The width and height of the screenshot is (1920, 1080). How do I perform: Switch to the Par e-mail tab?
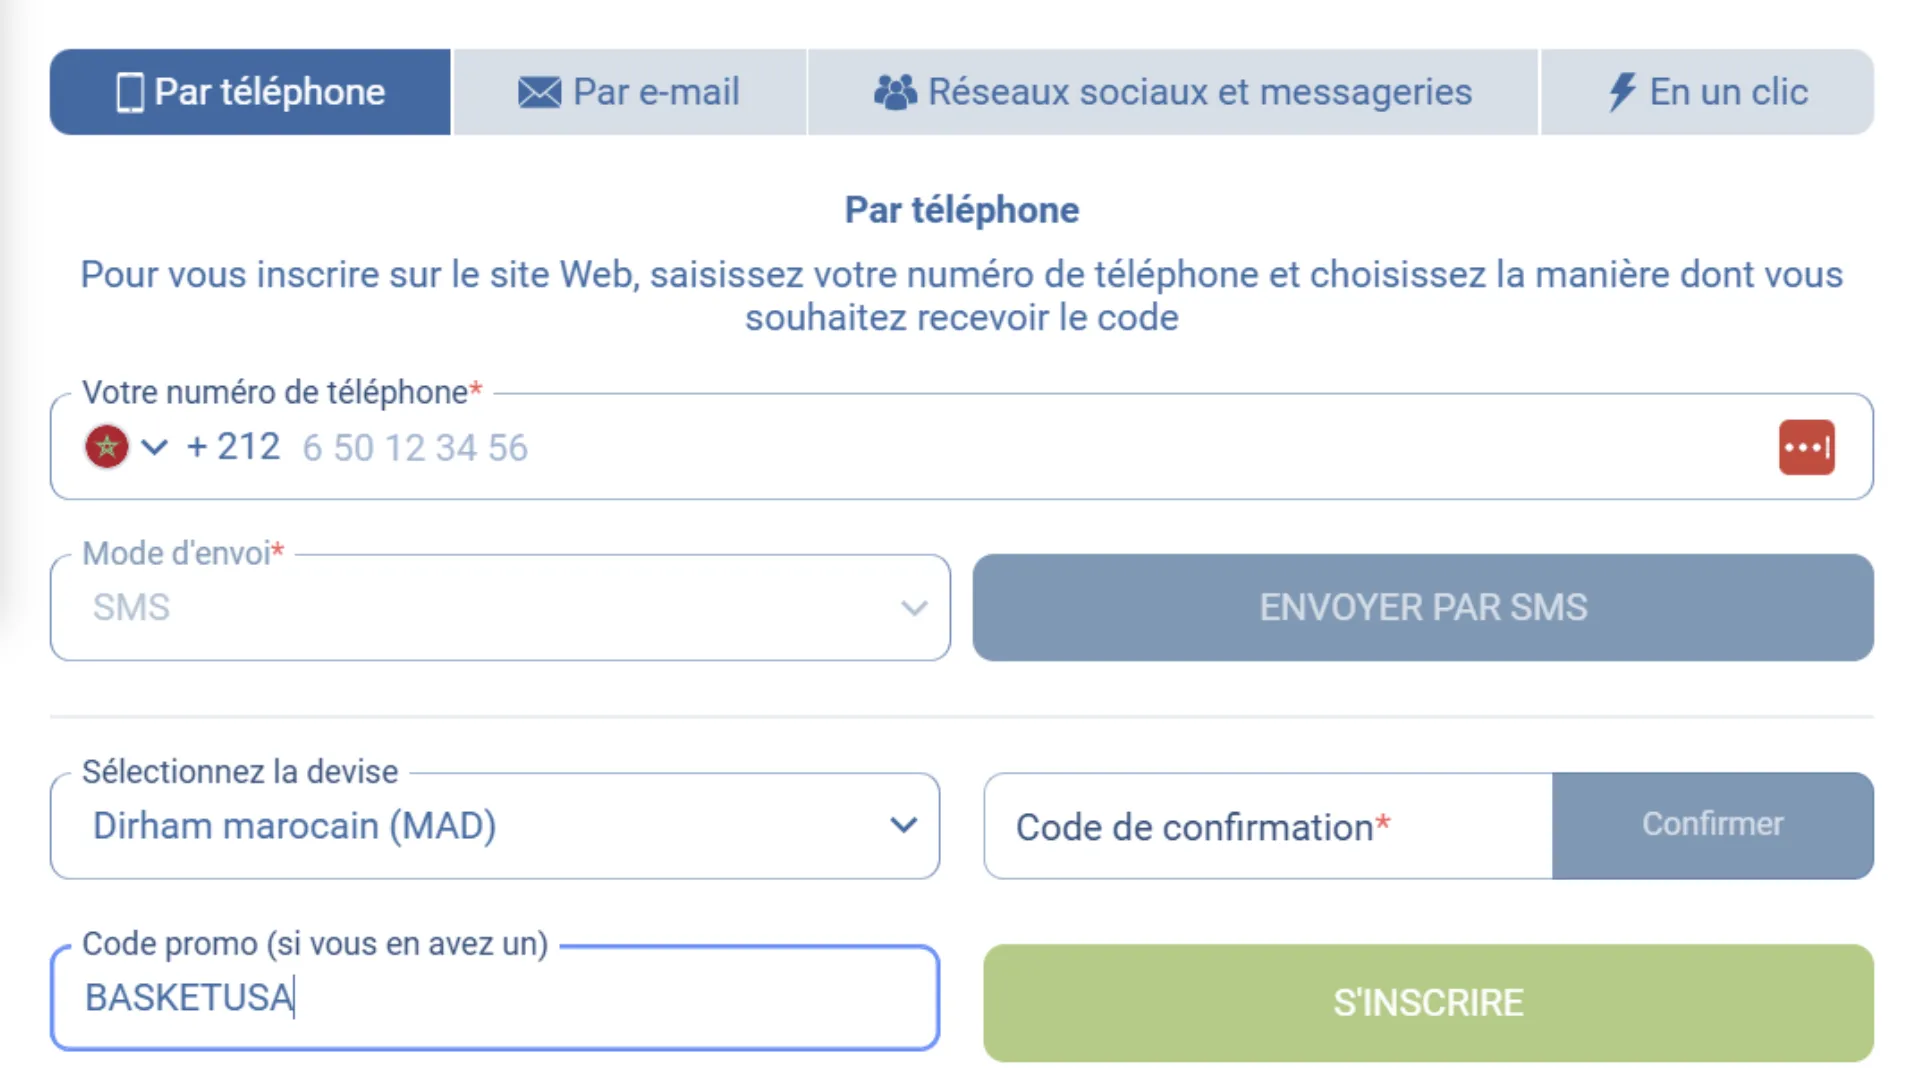630,91
